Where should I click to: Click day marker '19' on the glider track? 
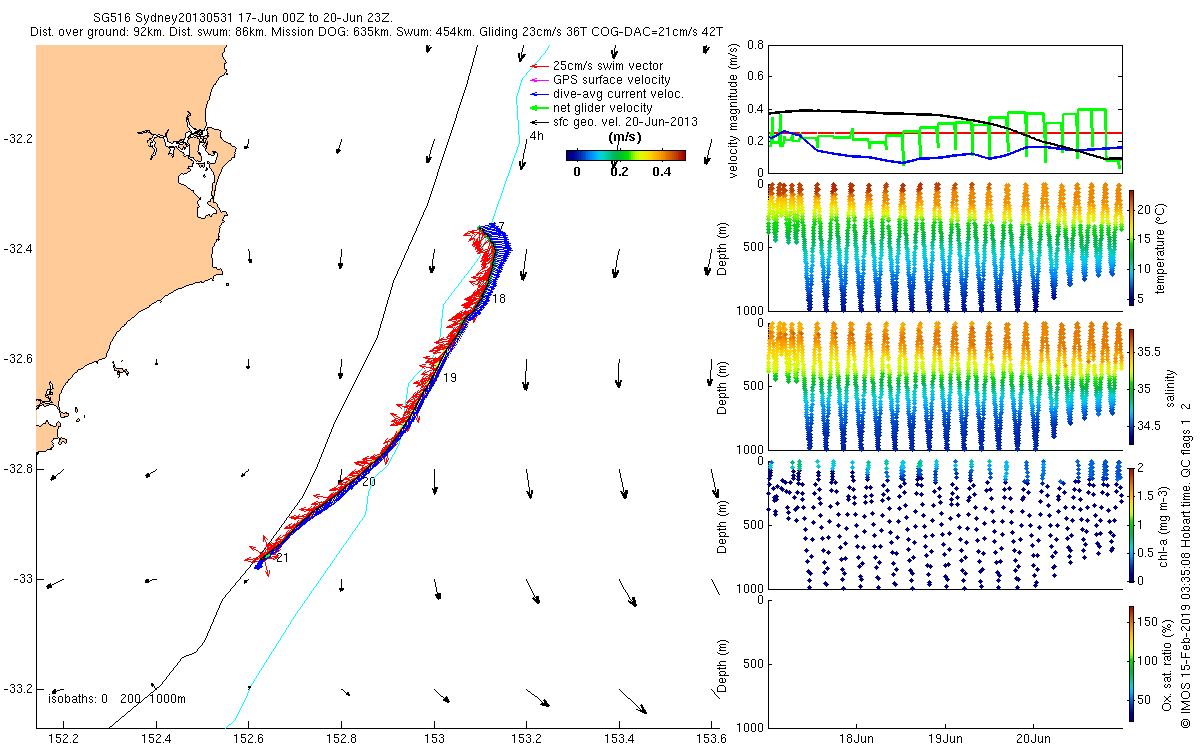(x=450, y=378)
